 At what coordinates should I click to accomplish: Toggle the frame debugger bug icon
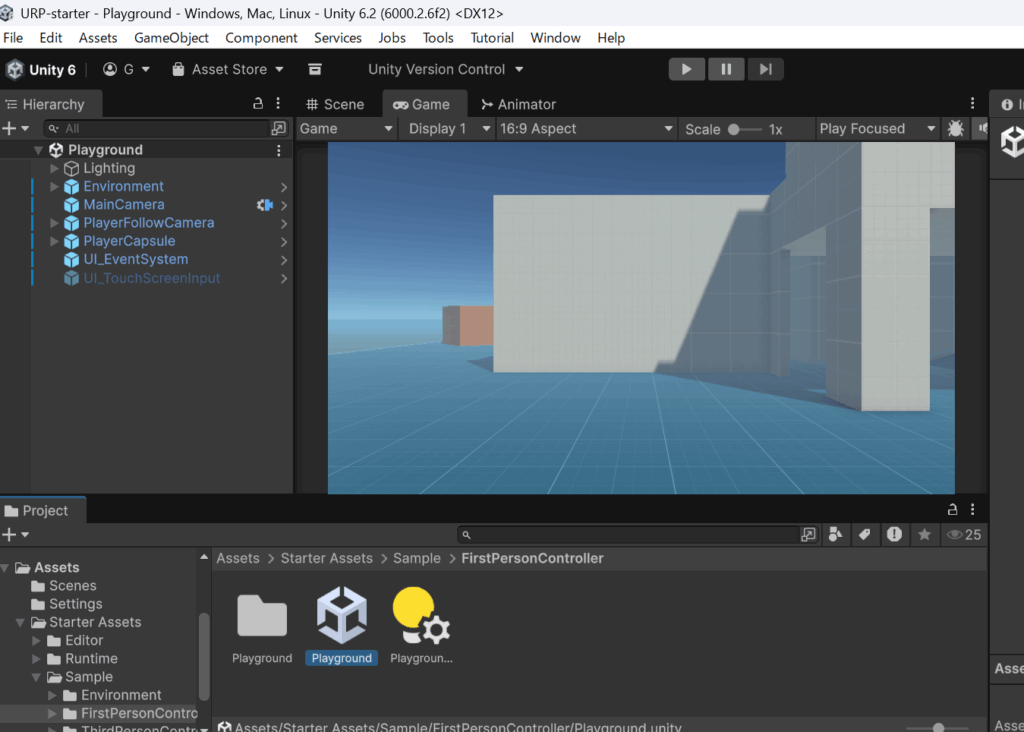click(x=956, y=128)
